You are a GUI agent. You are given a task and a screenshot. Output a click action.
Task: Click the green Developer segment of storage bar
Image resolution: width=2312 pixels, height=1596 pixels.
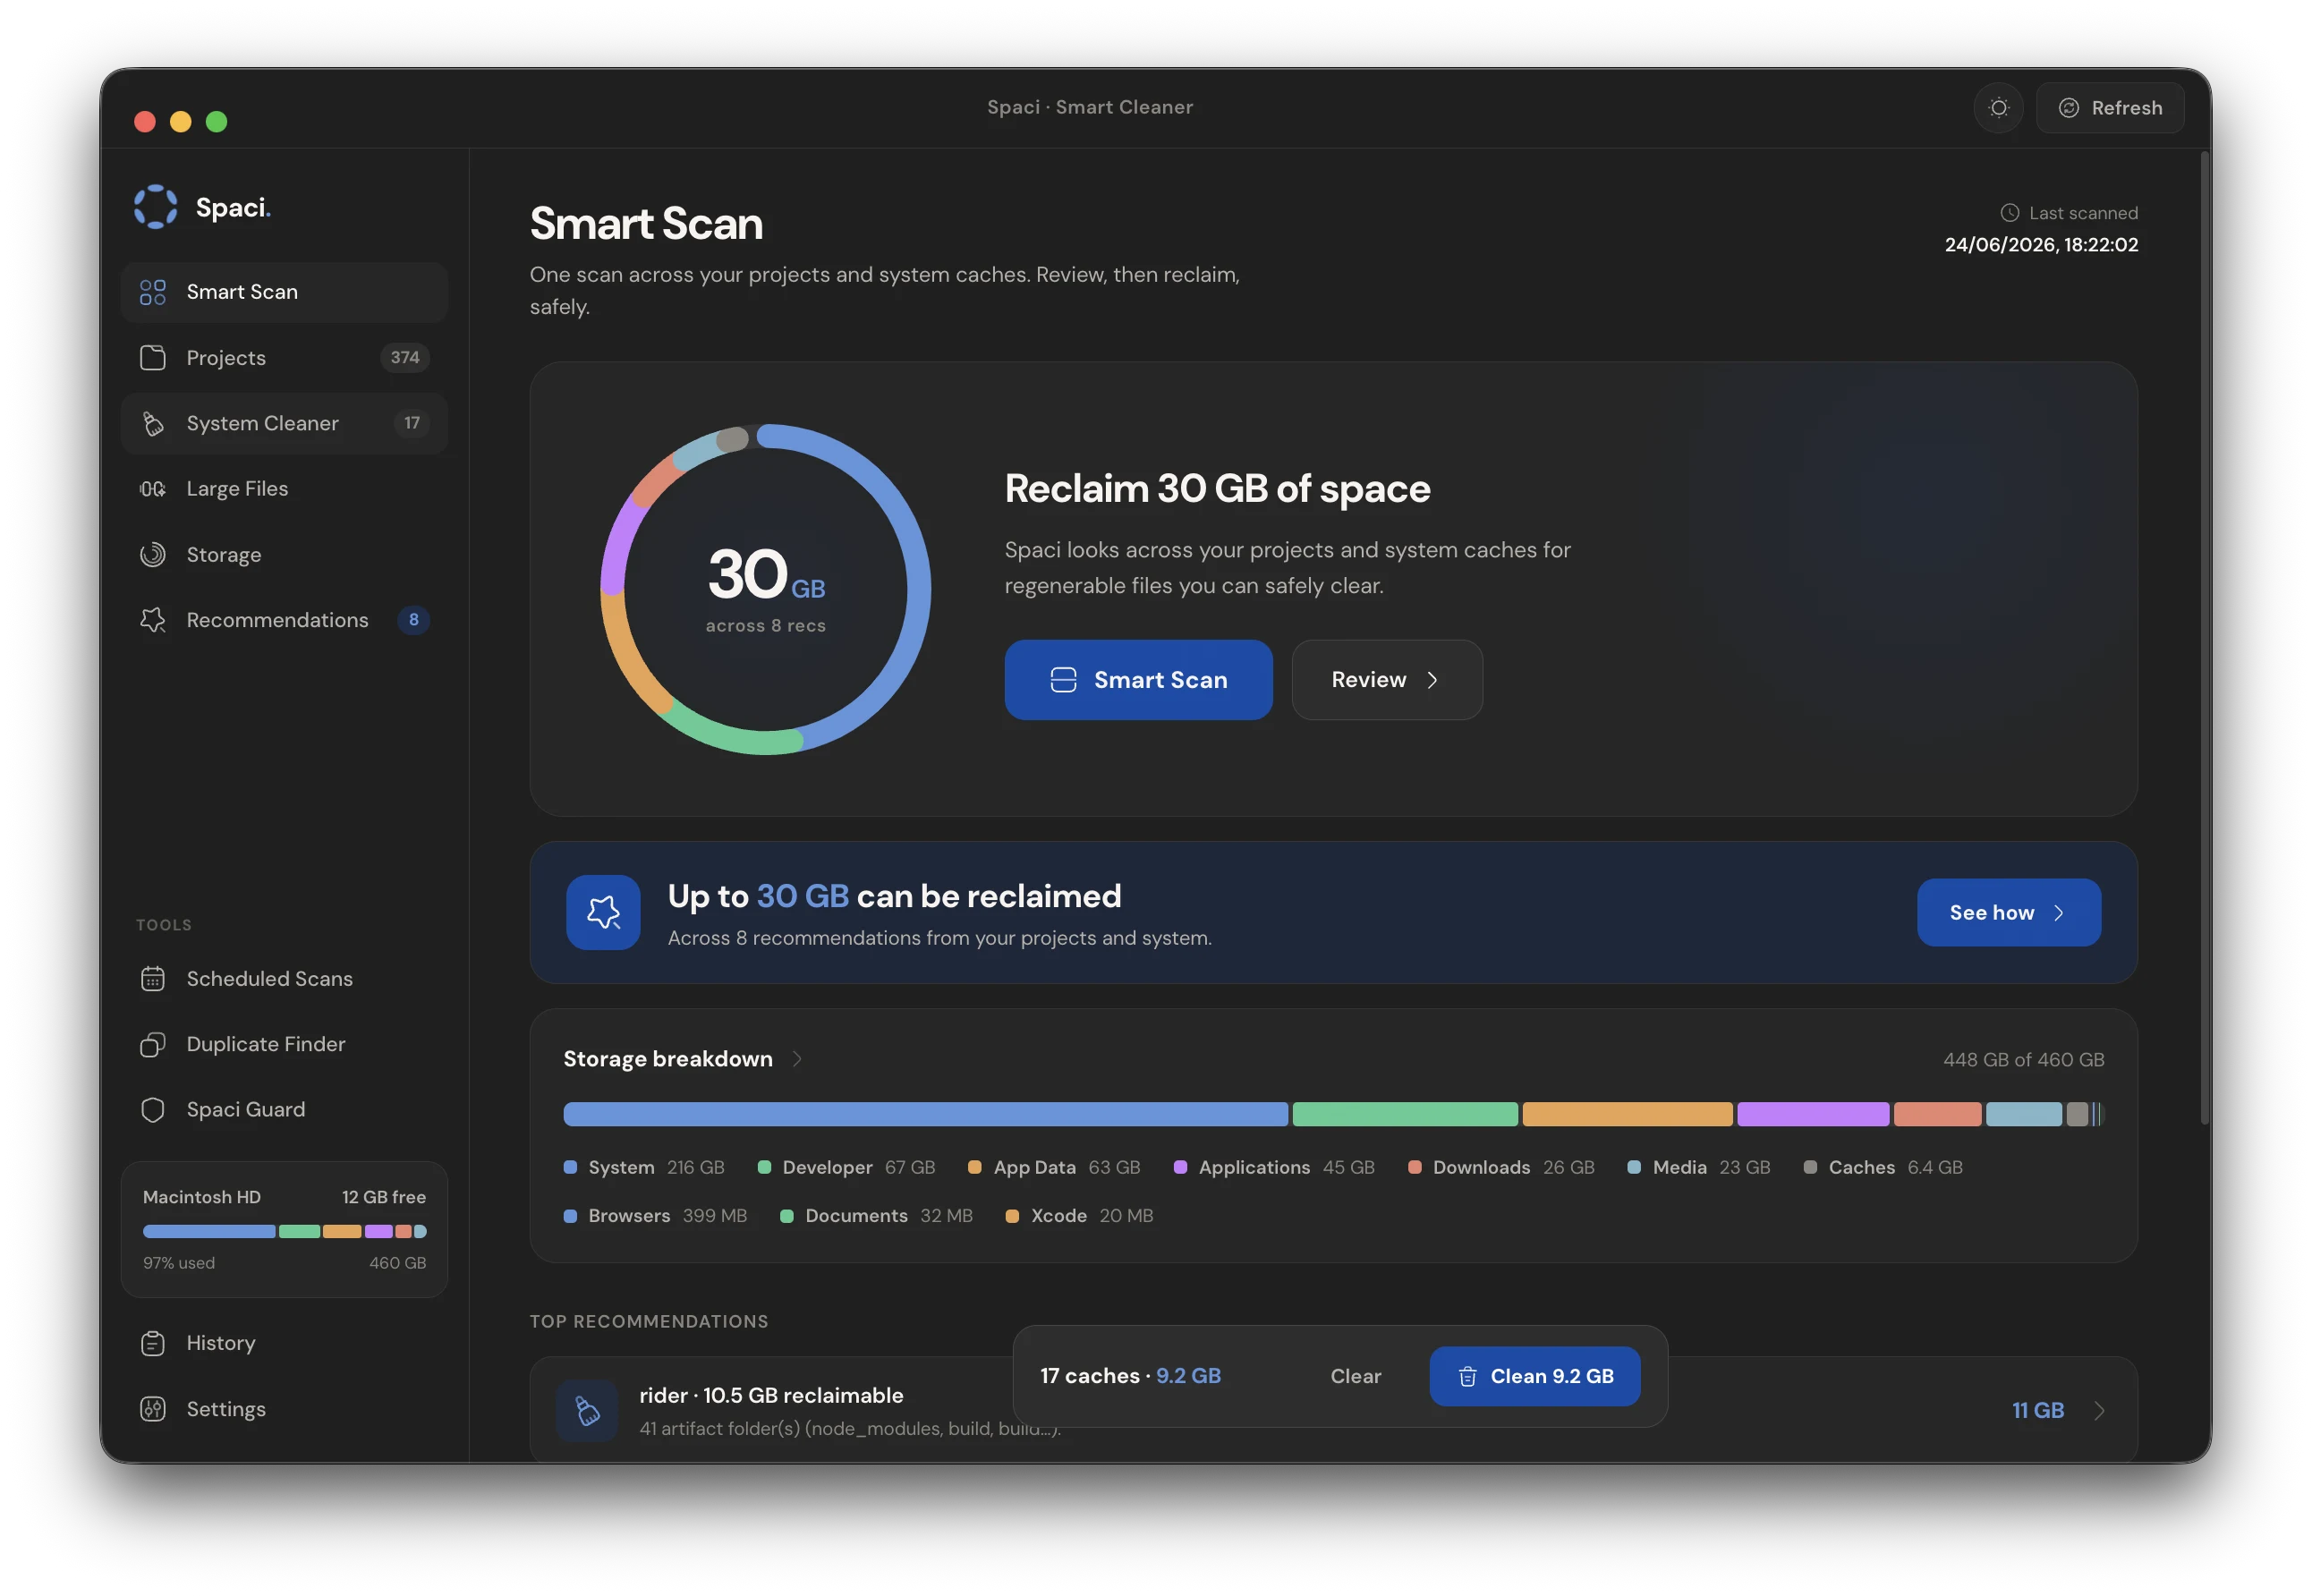[1405, 1115]
